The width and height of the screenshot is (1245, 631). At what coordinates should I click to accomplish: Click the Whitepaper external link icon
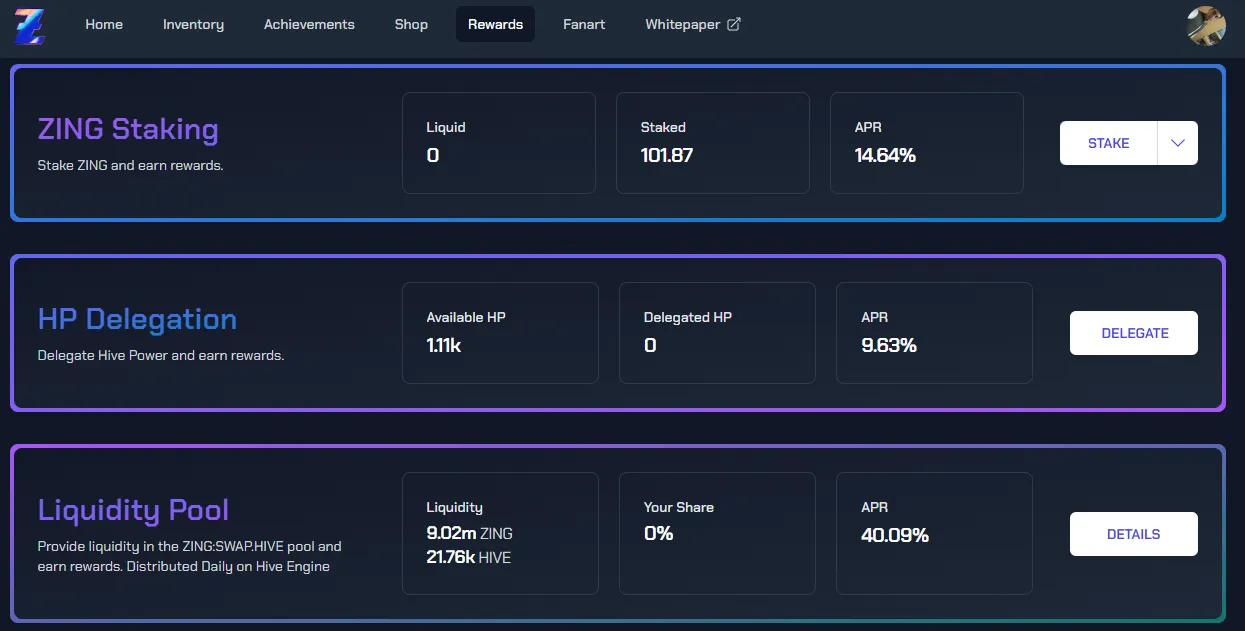(733, 24)
